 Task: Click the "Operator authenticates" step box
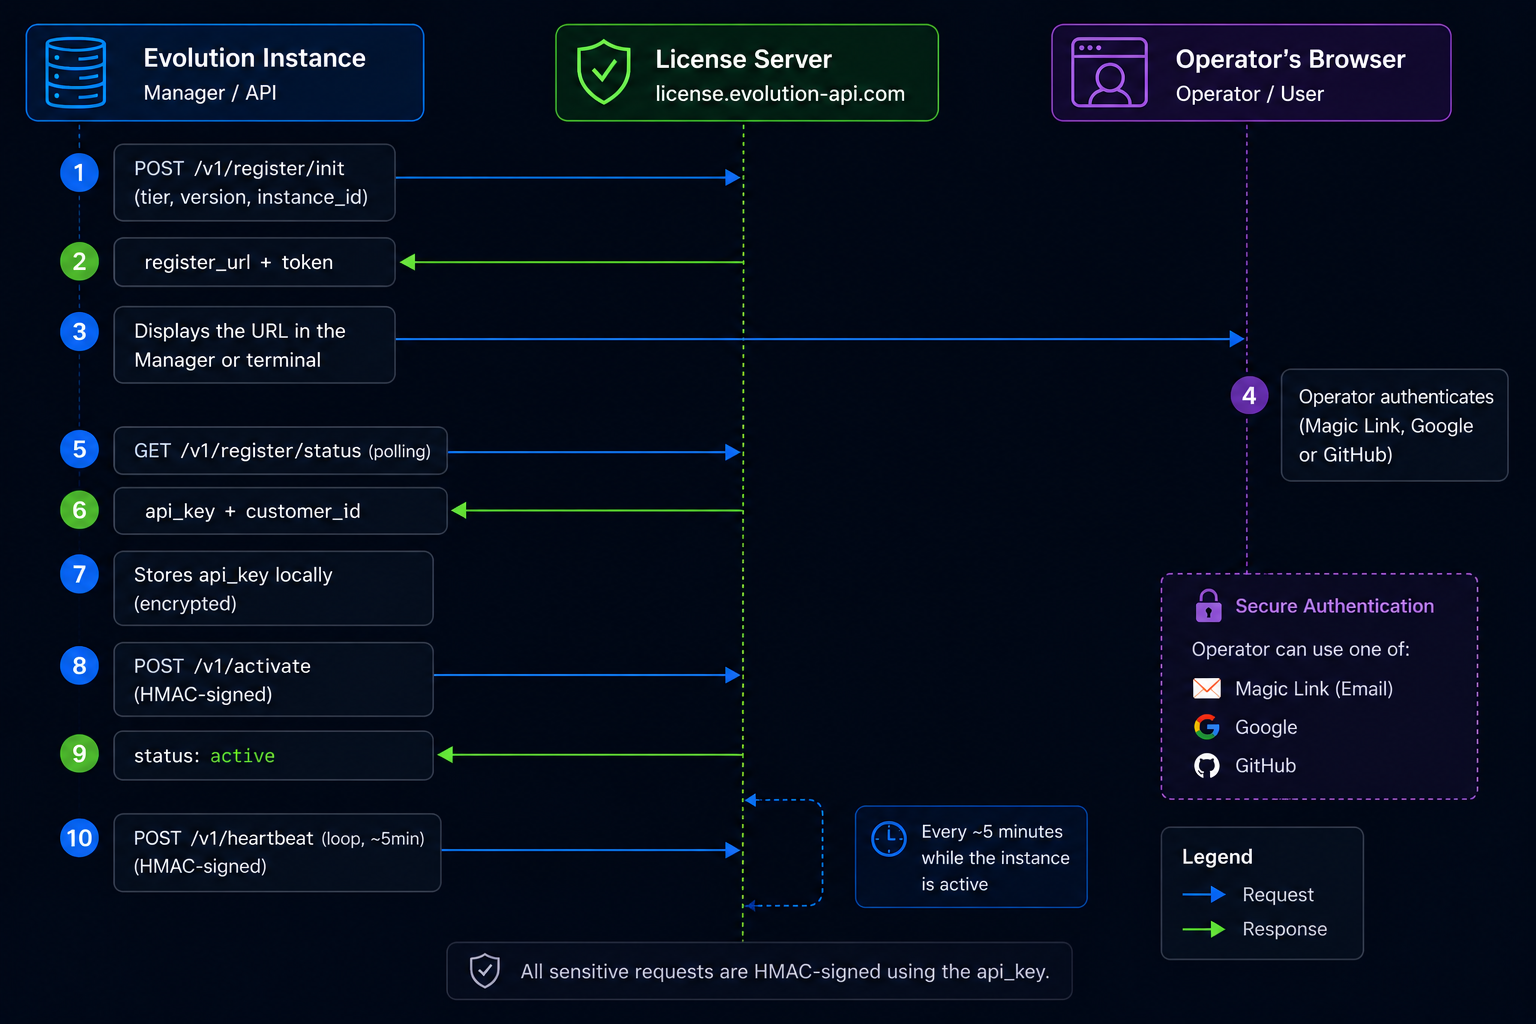(1394, 425)
